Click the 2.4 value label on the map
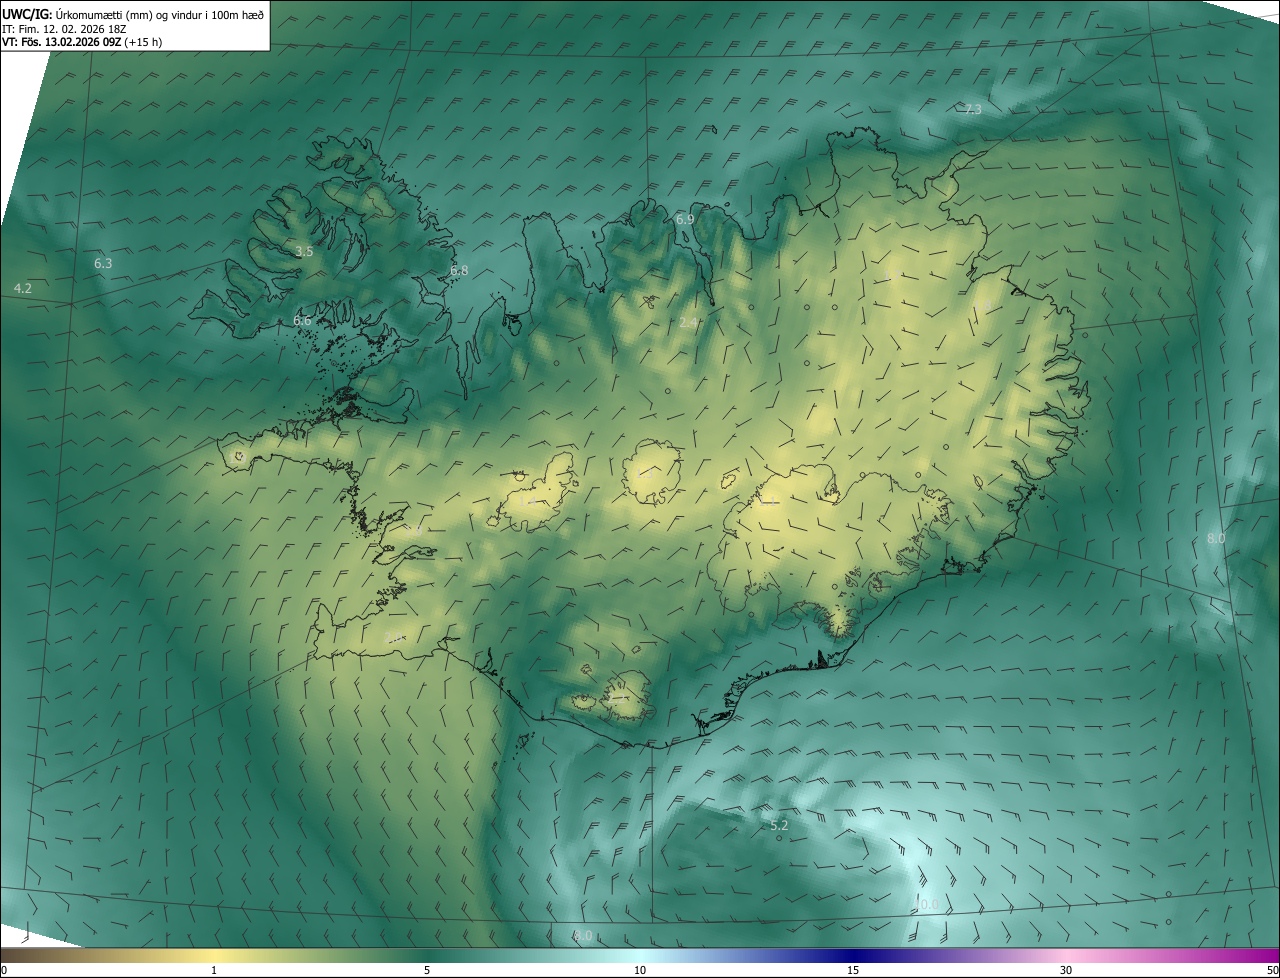This screenshot has height=978, width=1280. 689,322
